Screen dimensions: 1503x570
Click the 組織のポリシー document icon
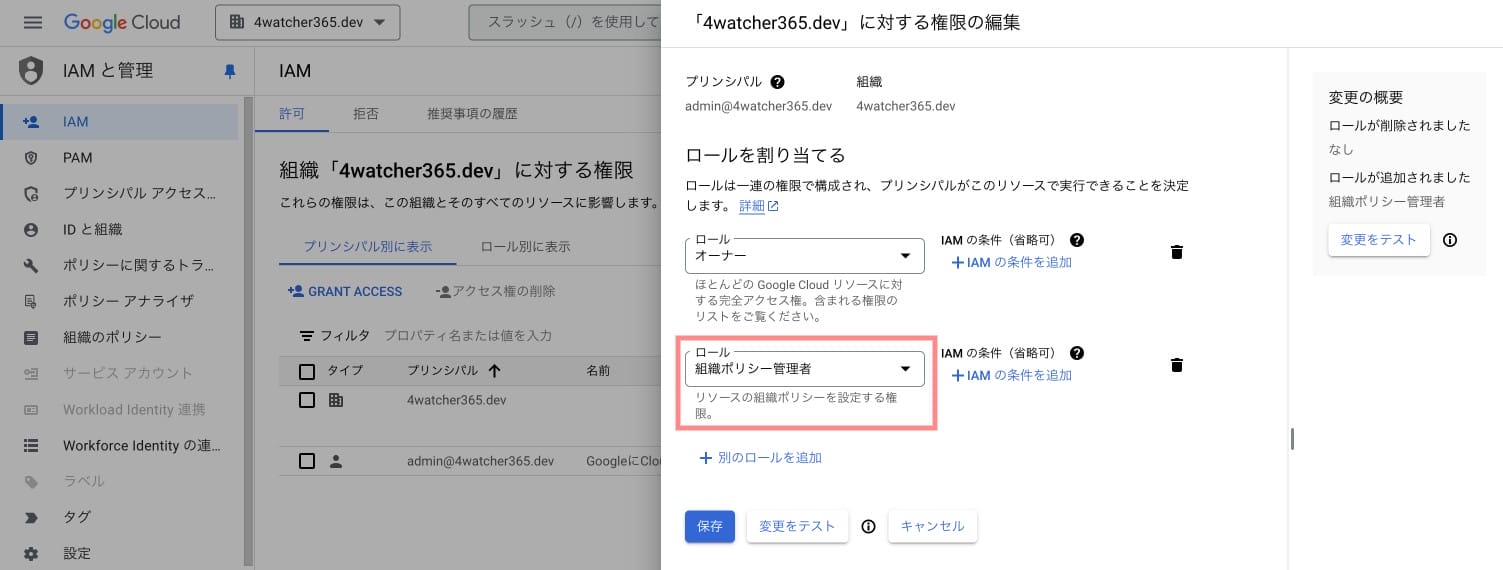[x=31, y=337]
